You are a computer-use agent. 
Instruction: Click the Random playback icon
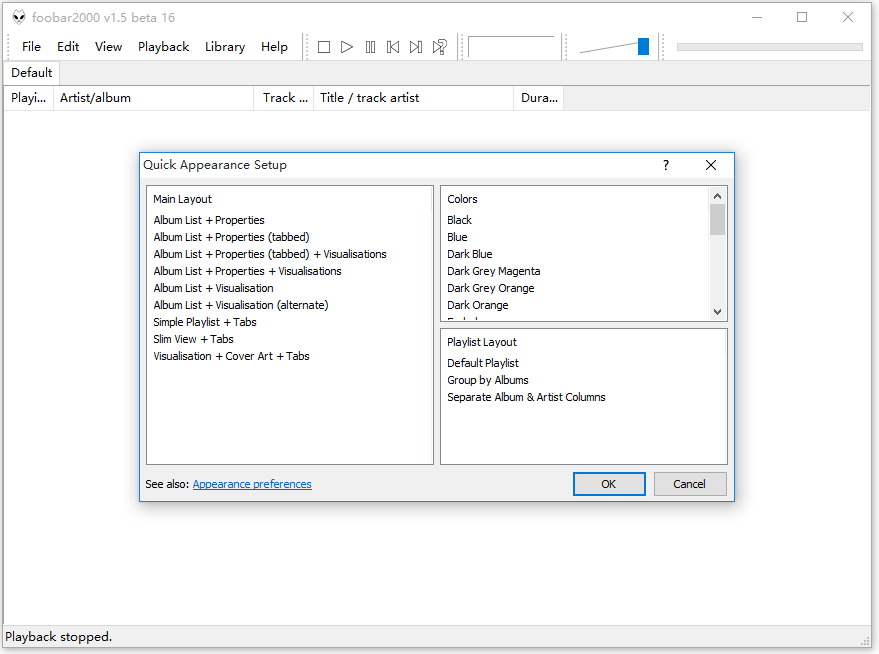point(439,46)
